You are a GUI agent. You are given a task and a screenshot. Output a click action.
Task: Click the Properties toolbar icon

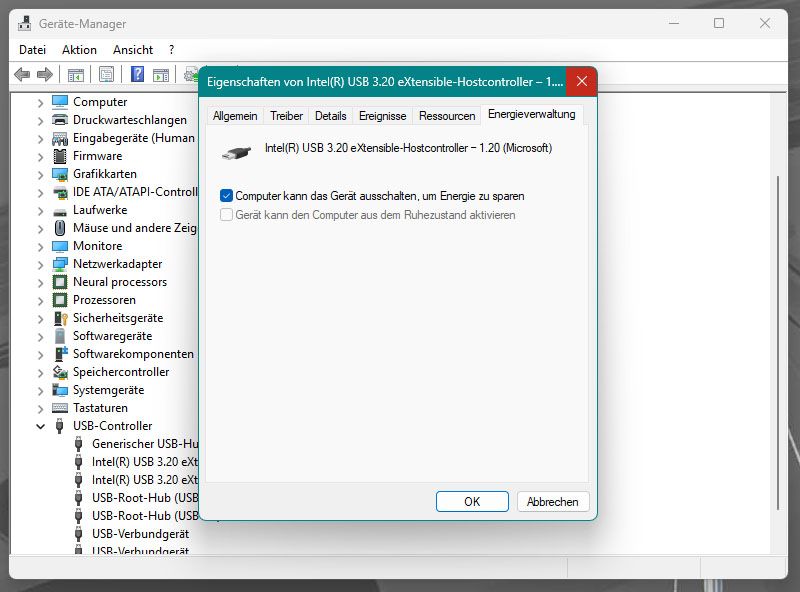click(107, 75)
